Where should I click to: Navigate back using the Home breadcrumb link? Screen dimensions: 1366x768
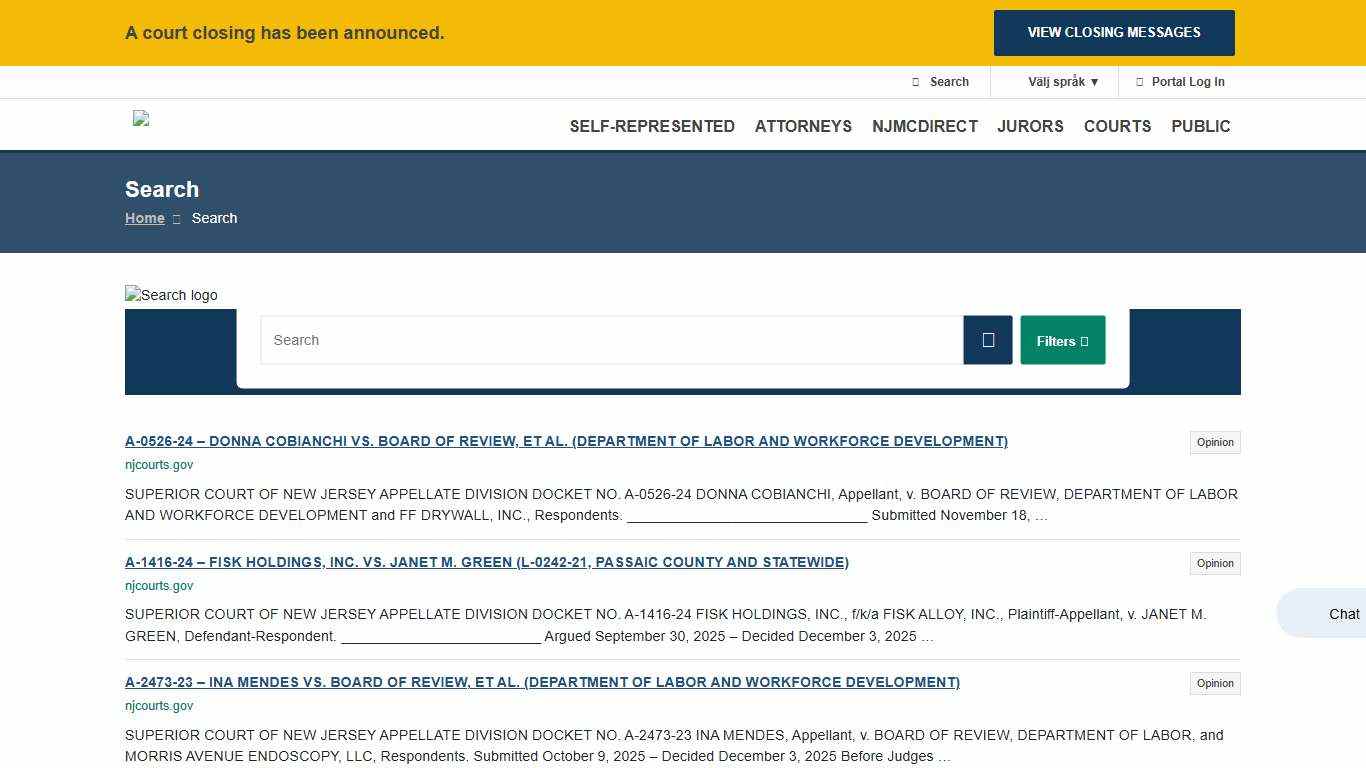(x=144, y=218)
